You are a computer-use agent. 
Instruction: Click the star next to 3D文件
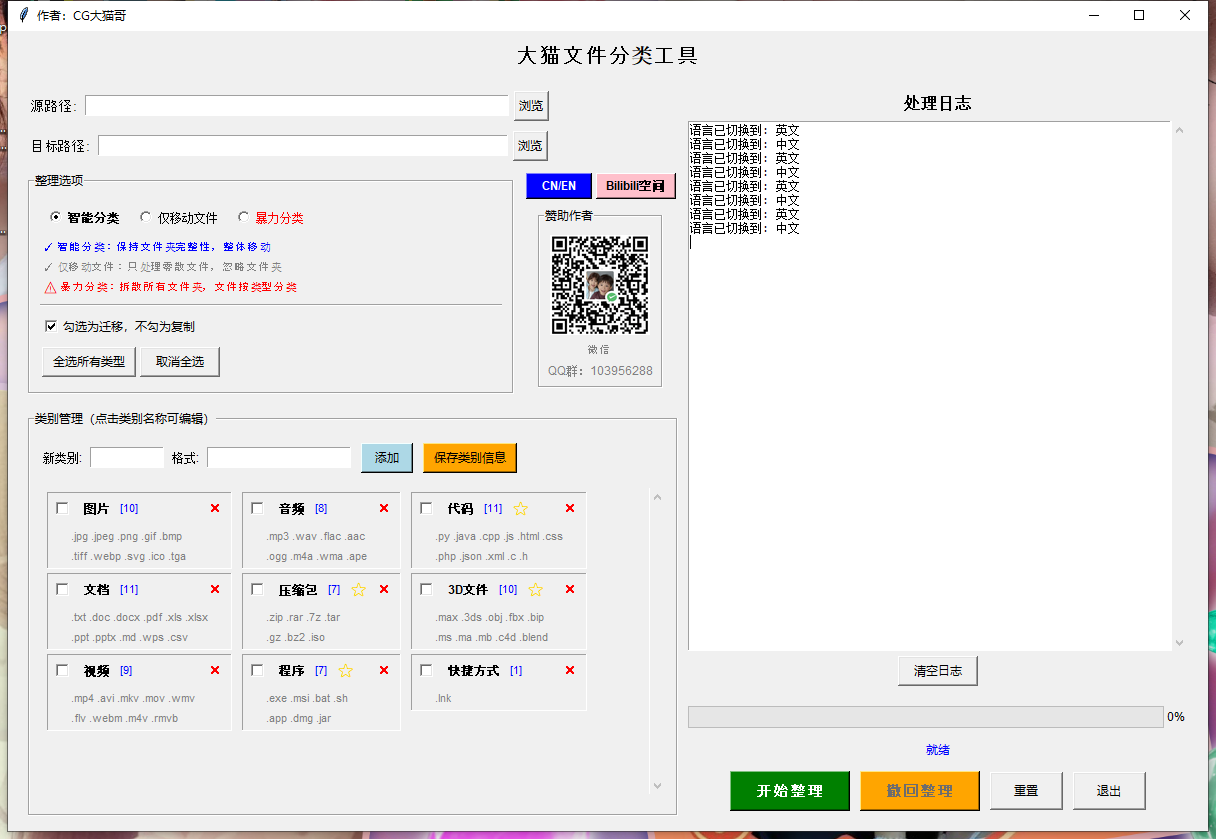pyautogui.click(x=535, y=589)
